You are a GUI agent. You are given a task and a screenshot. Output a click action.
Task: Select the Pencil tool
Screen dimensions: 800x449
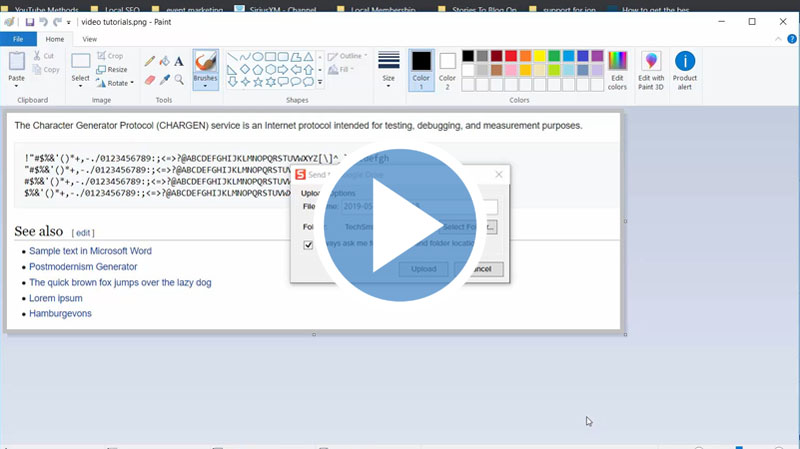150,61
